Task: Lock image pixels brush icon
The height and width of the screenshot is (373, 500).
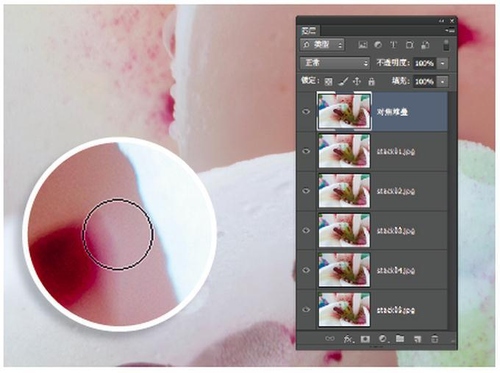Action: click(343, 81)
